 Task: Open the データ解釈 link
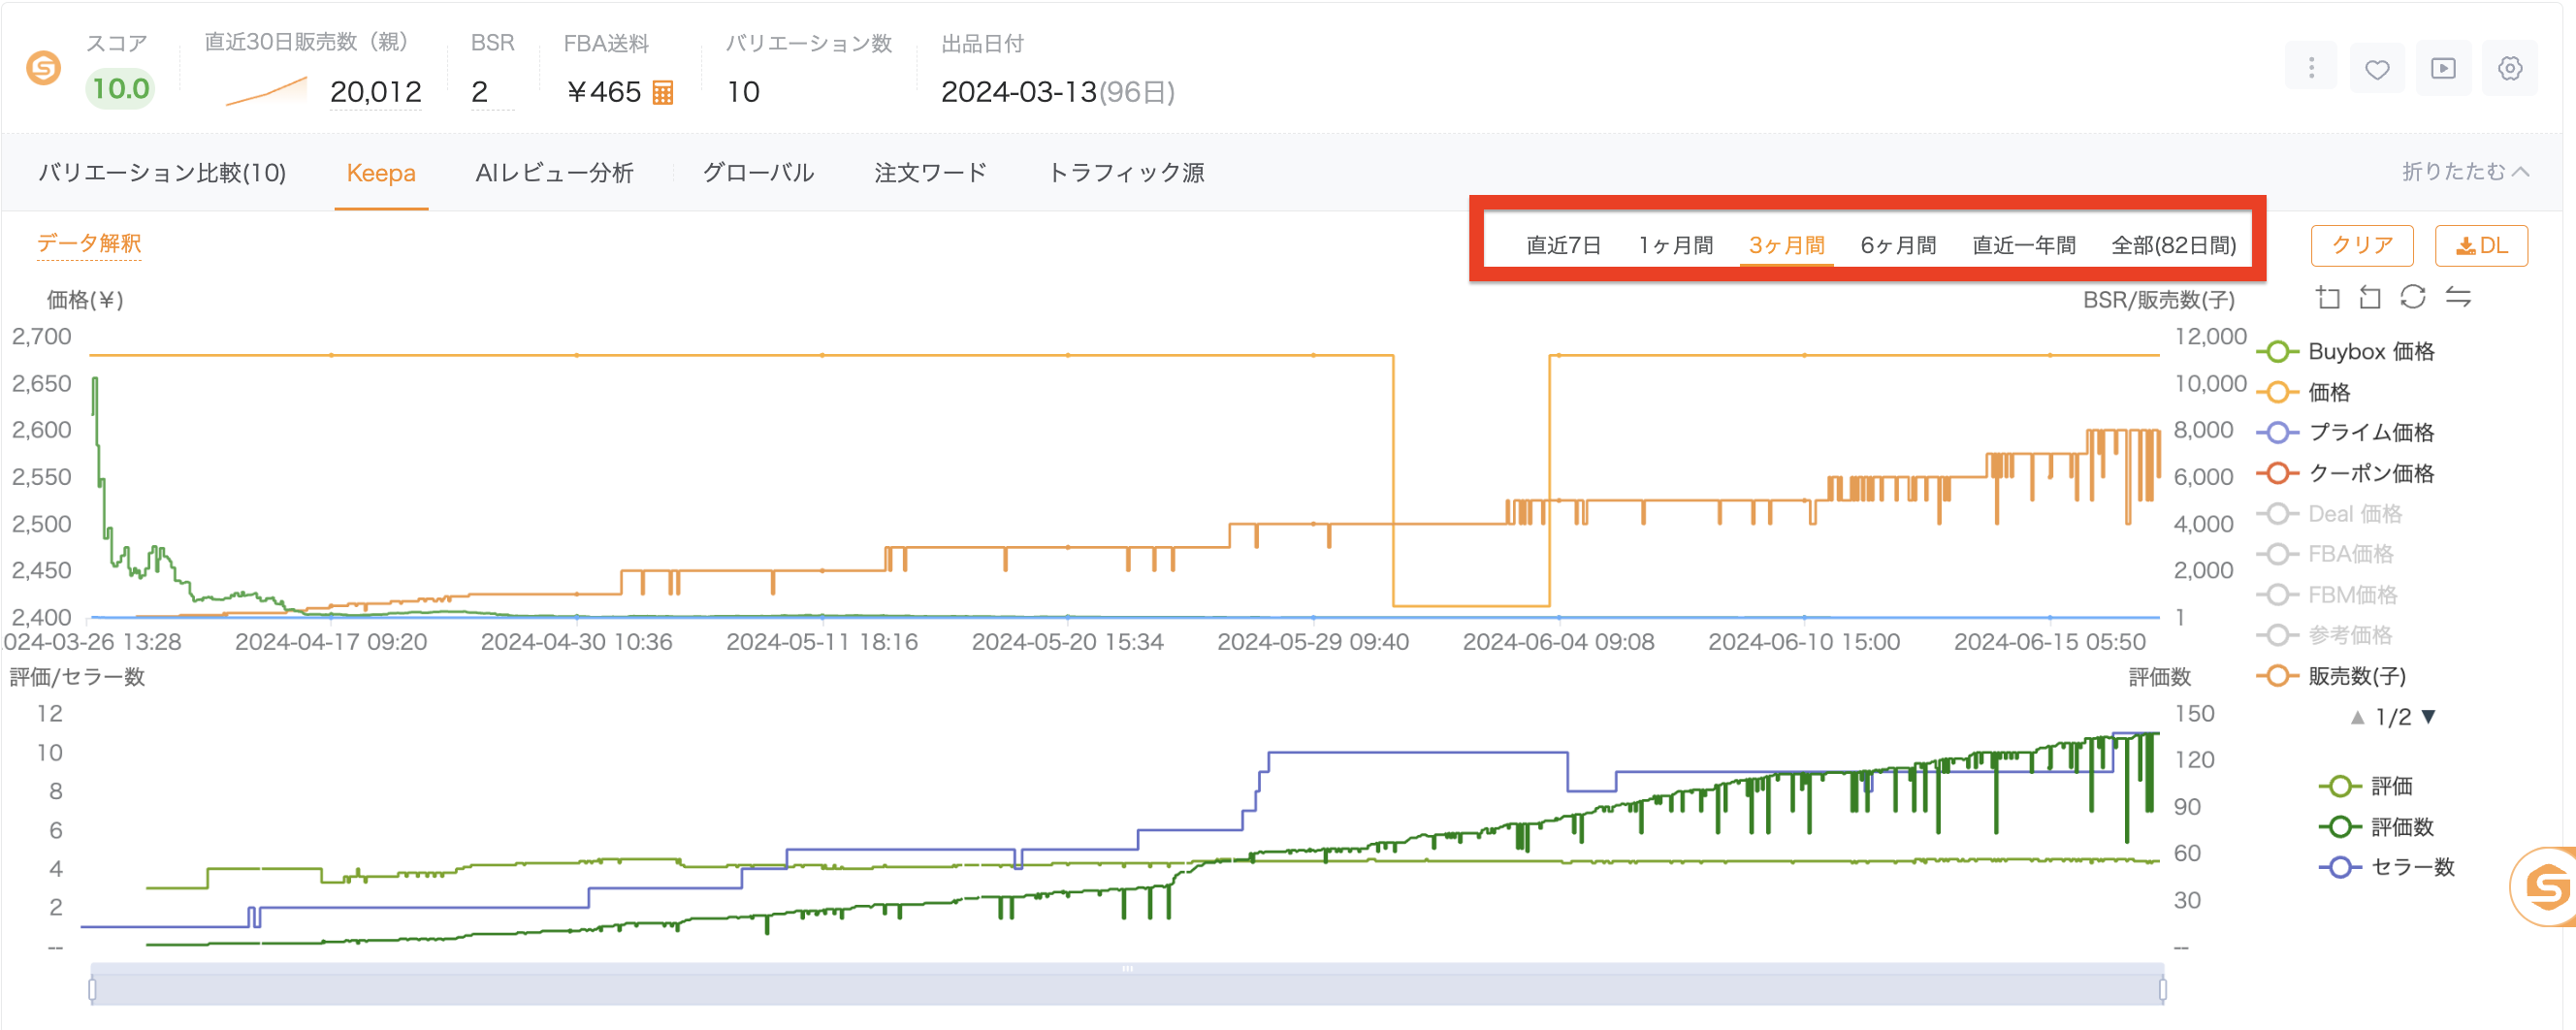pos(89,243)
